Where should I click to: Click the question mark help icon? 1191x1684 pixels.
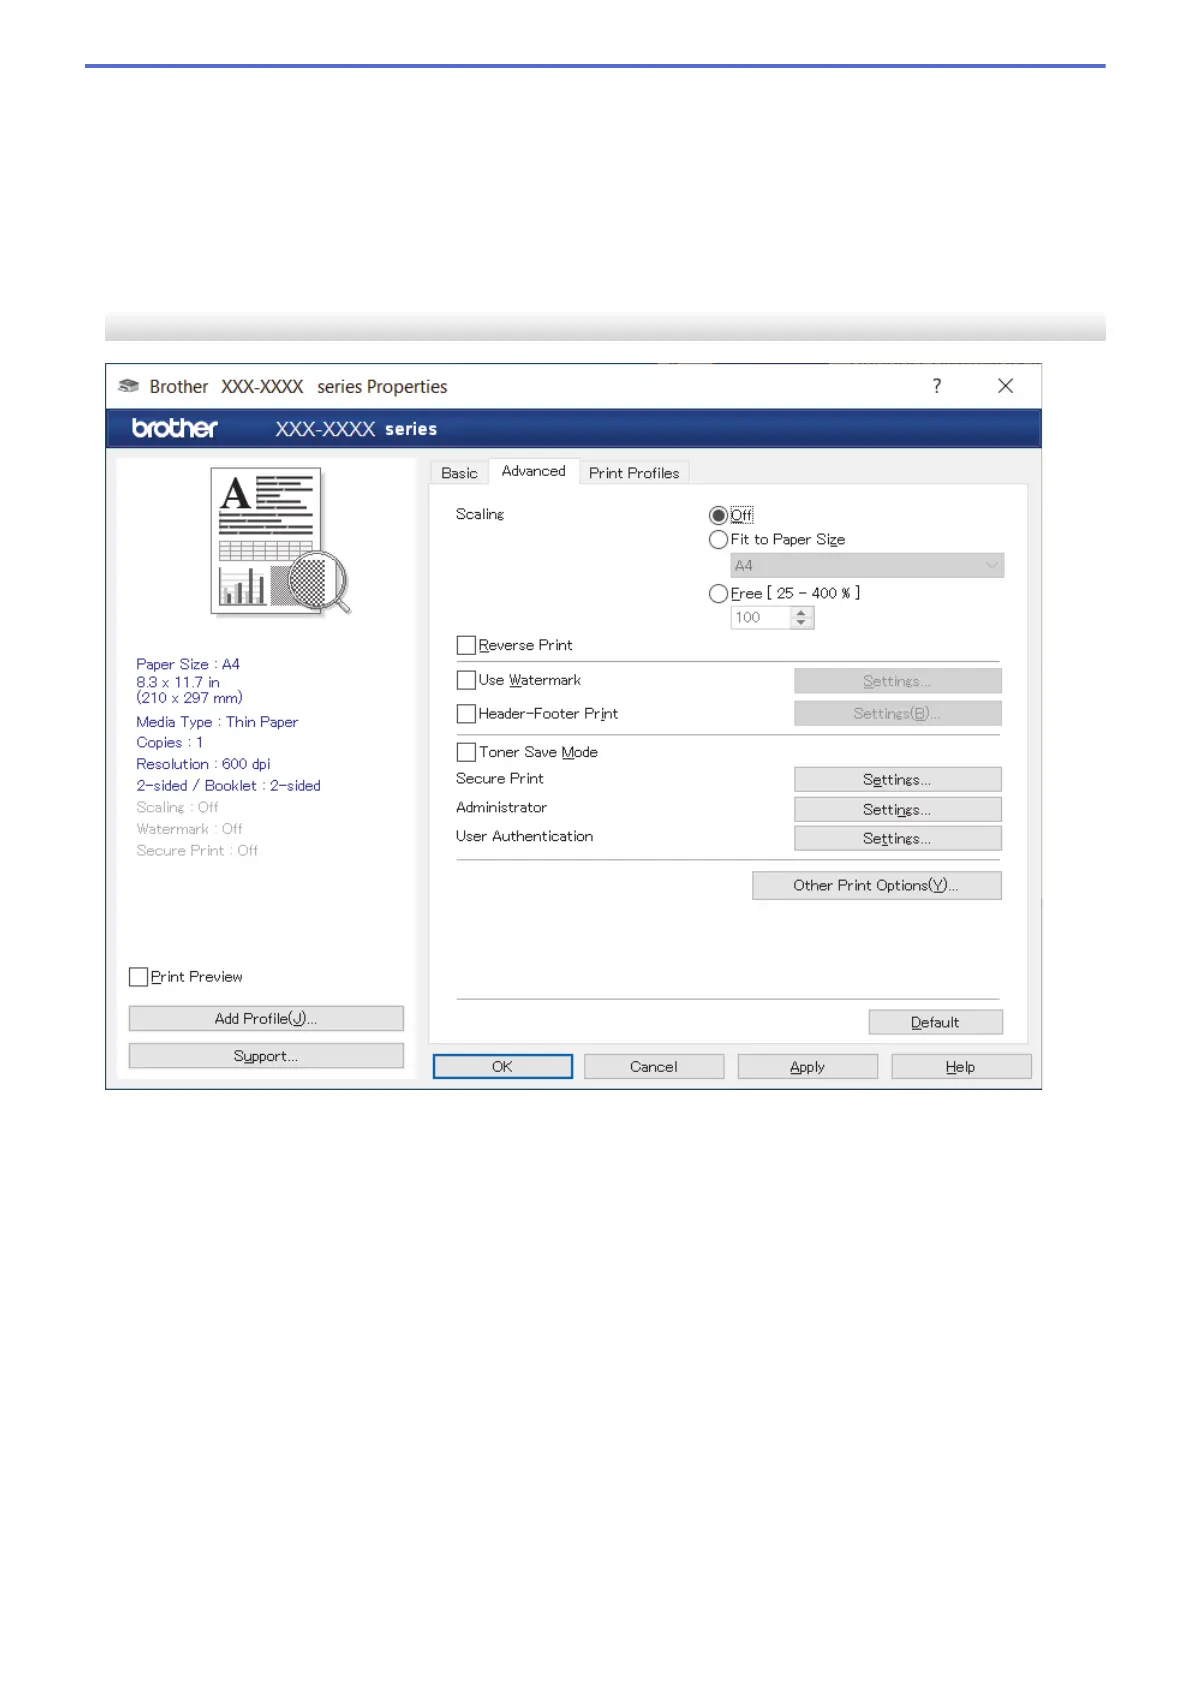click(937, 386)
